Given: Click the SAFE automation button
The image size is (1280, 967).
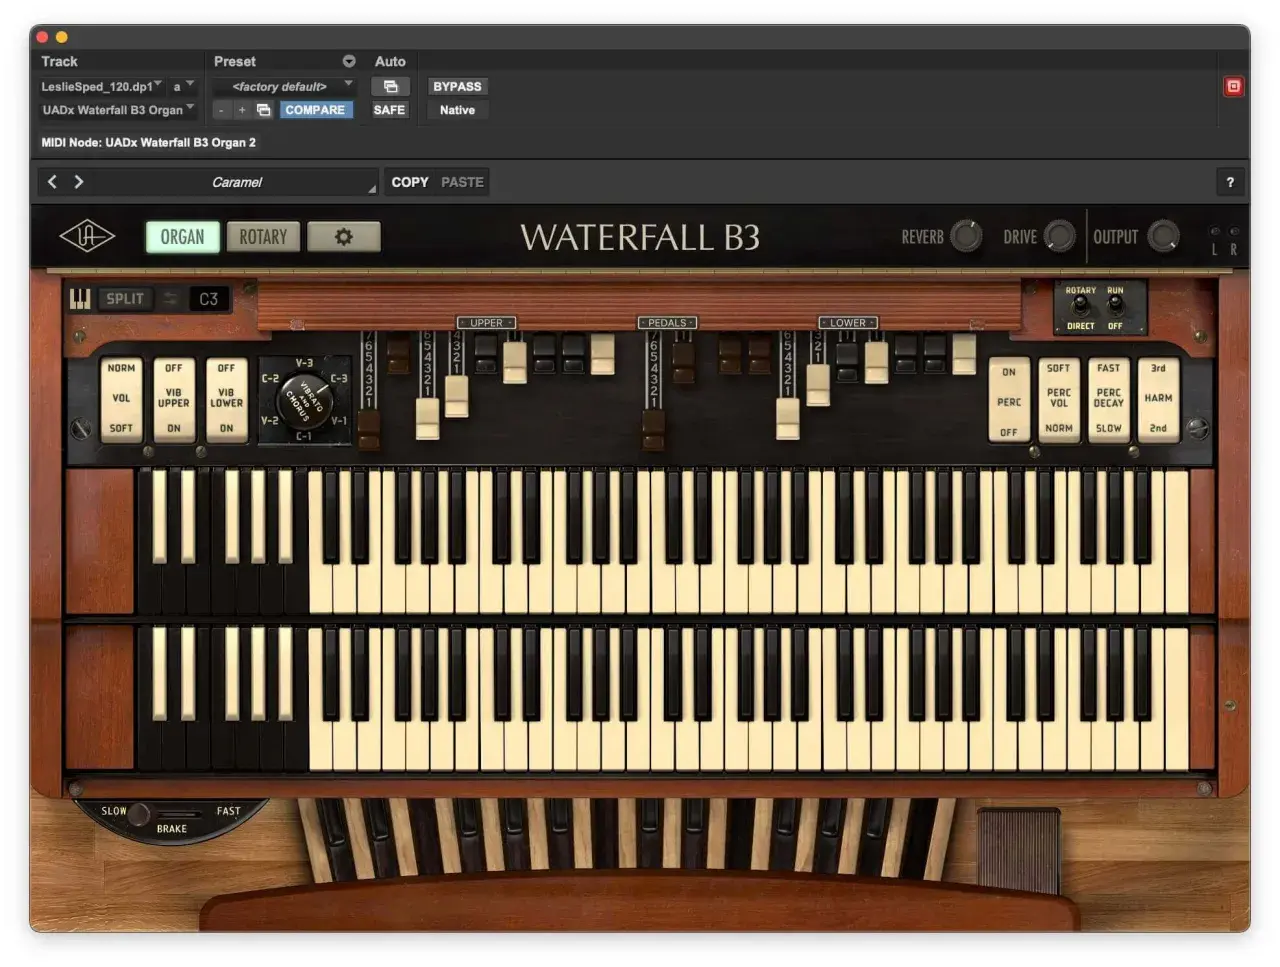Looking at the screenshot, I should [x=389, y=110].
